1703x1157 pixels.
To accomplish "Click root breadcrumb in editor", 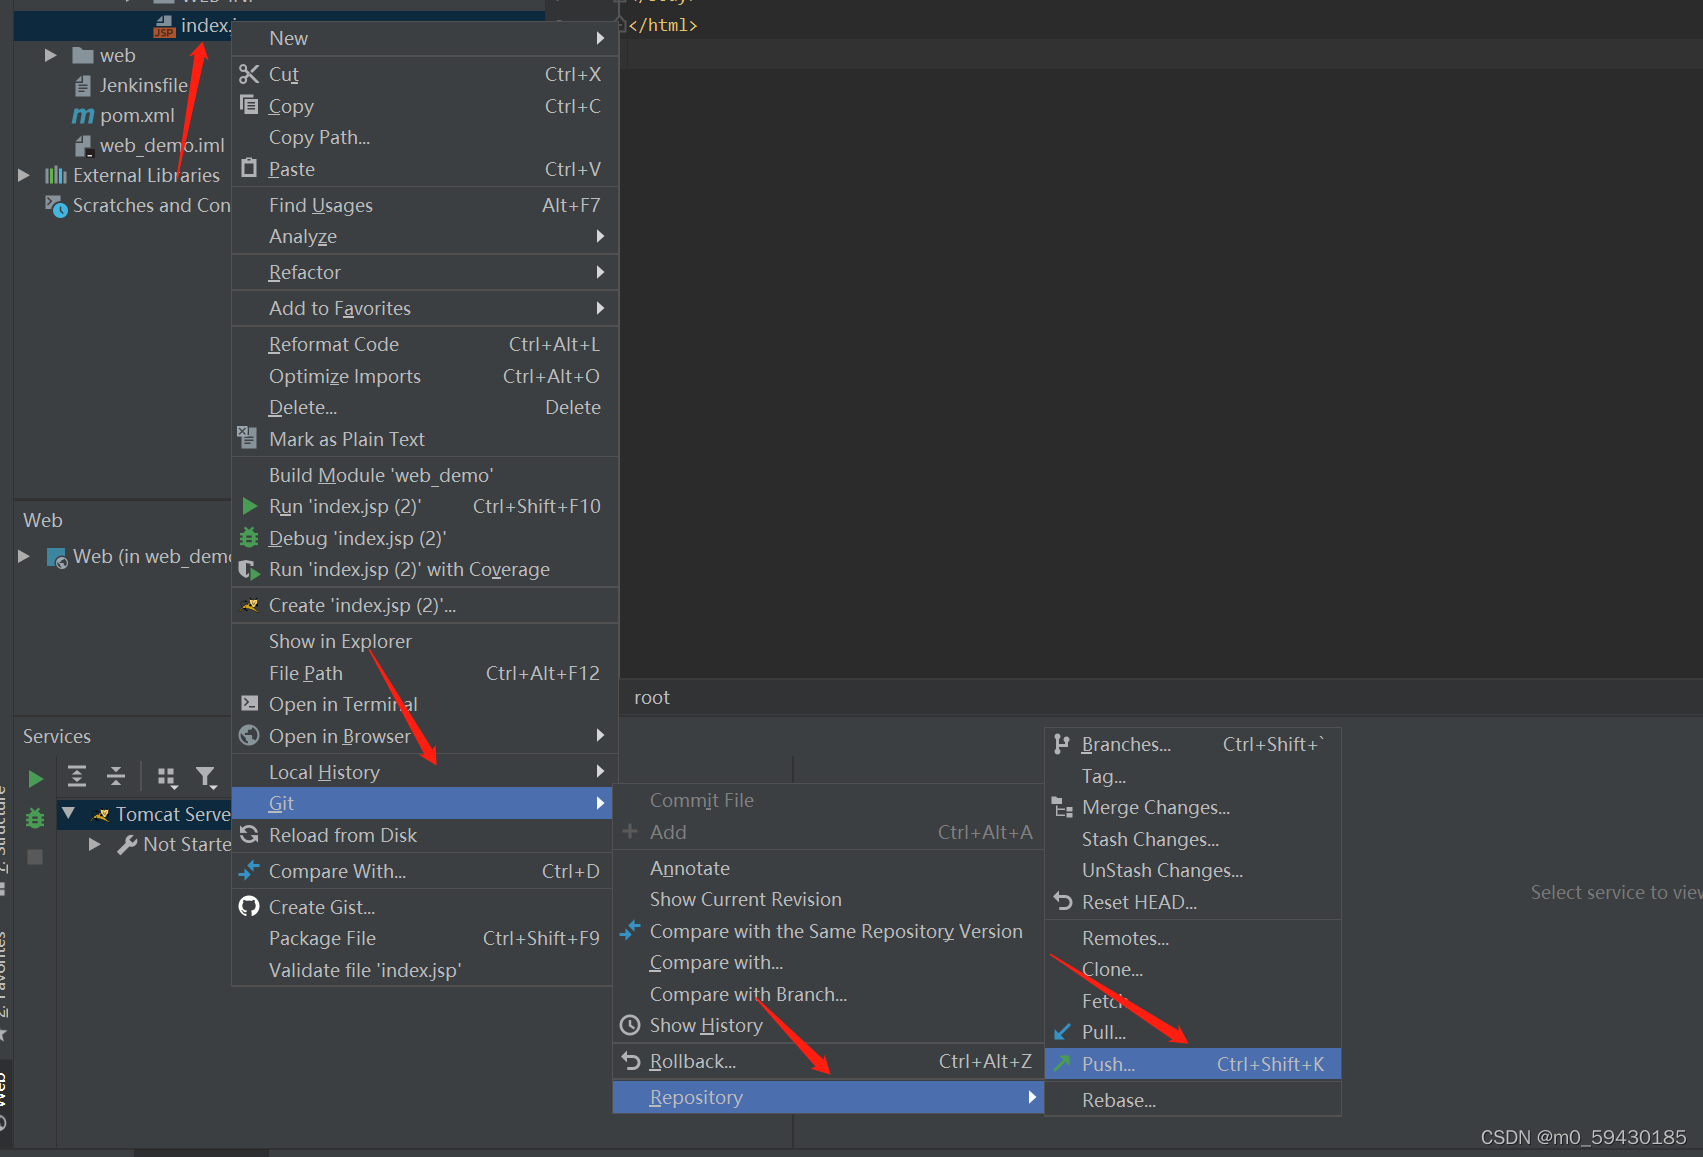I will pos(652,697).
